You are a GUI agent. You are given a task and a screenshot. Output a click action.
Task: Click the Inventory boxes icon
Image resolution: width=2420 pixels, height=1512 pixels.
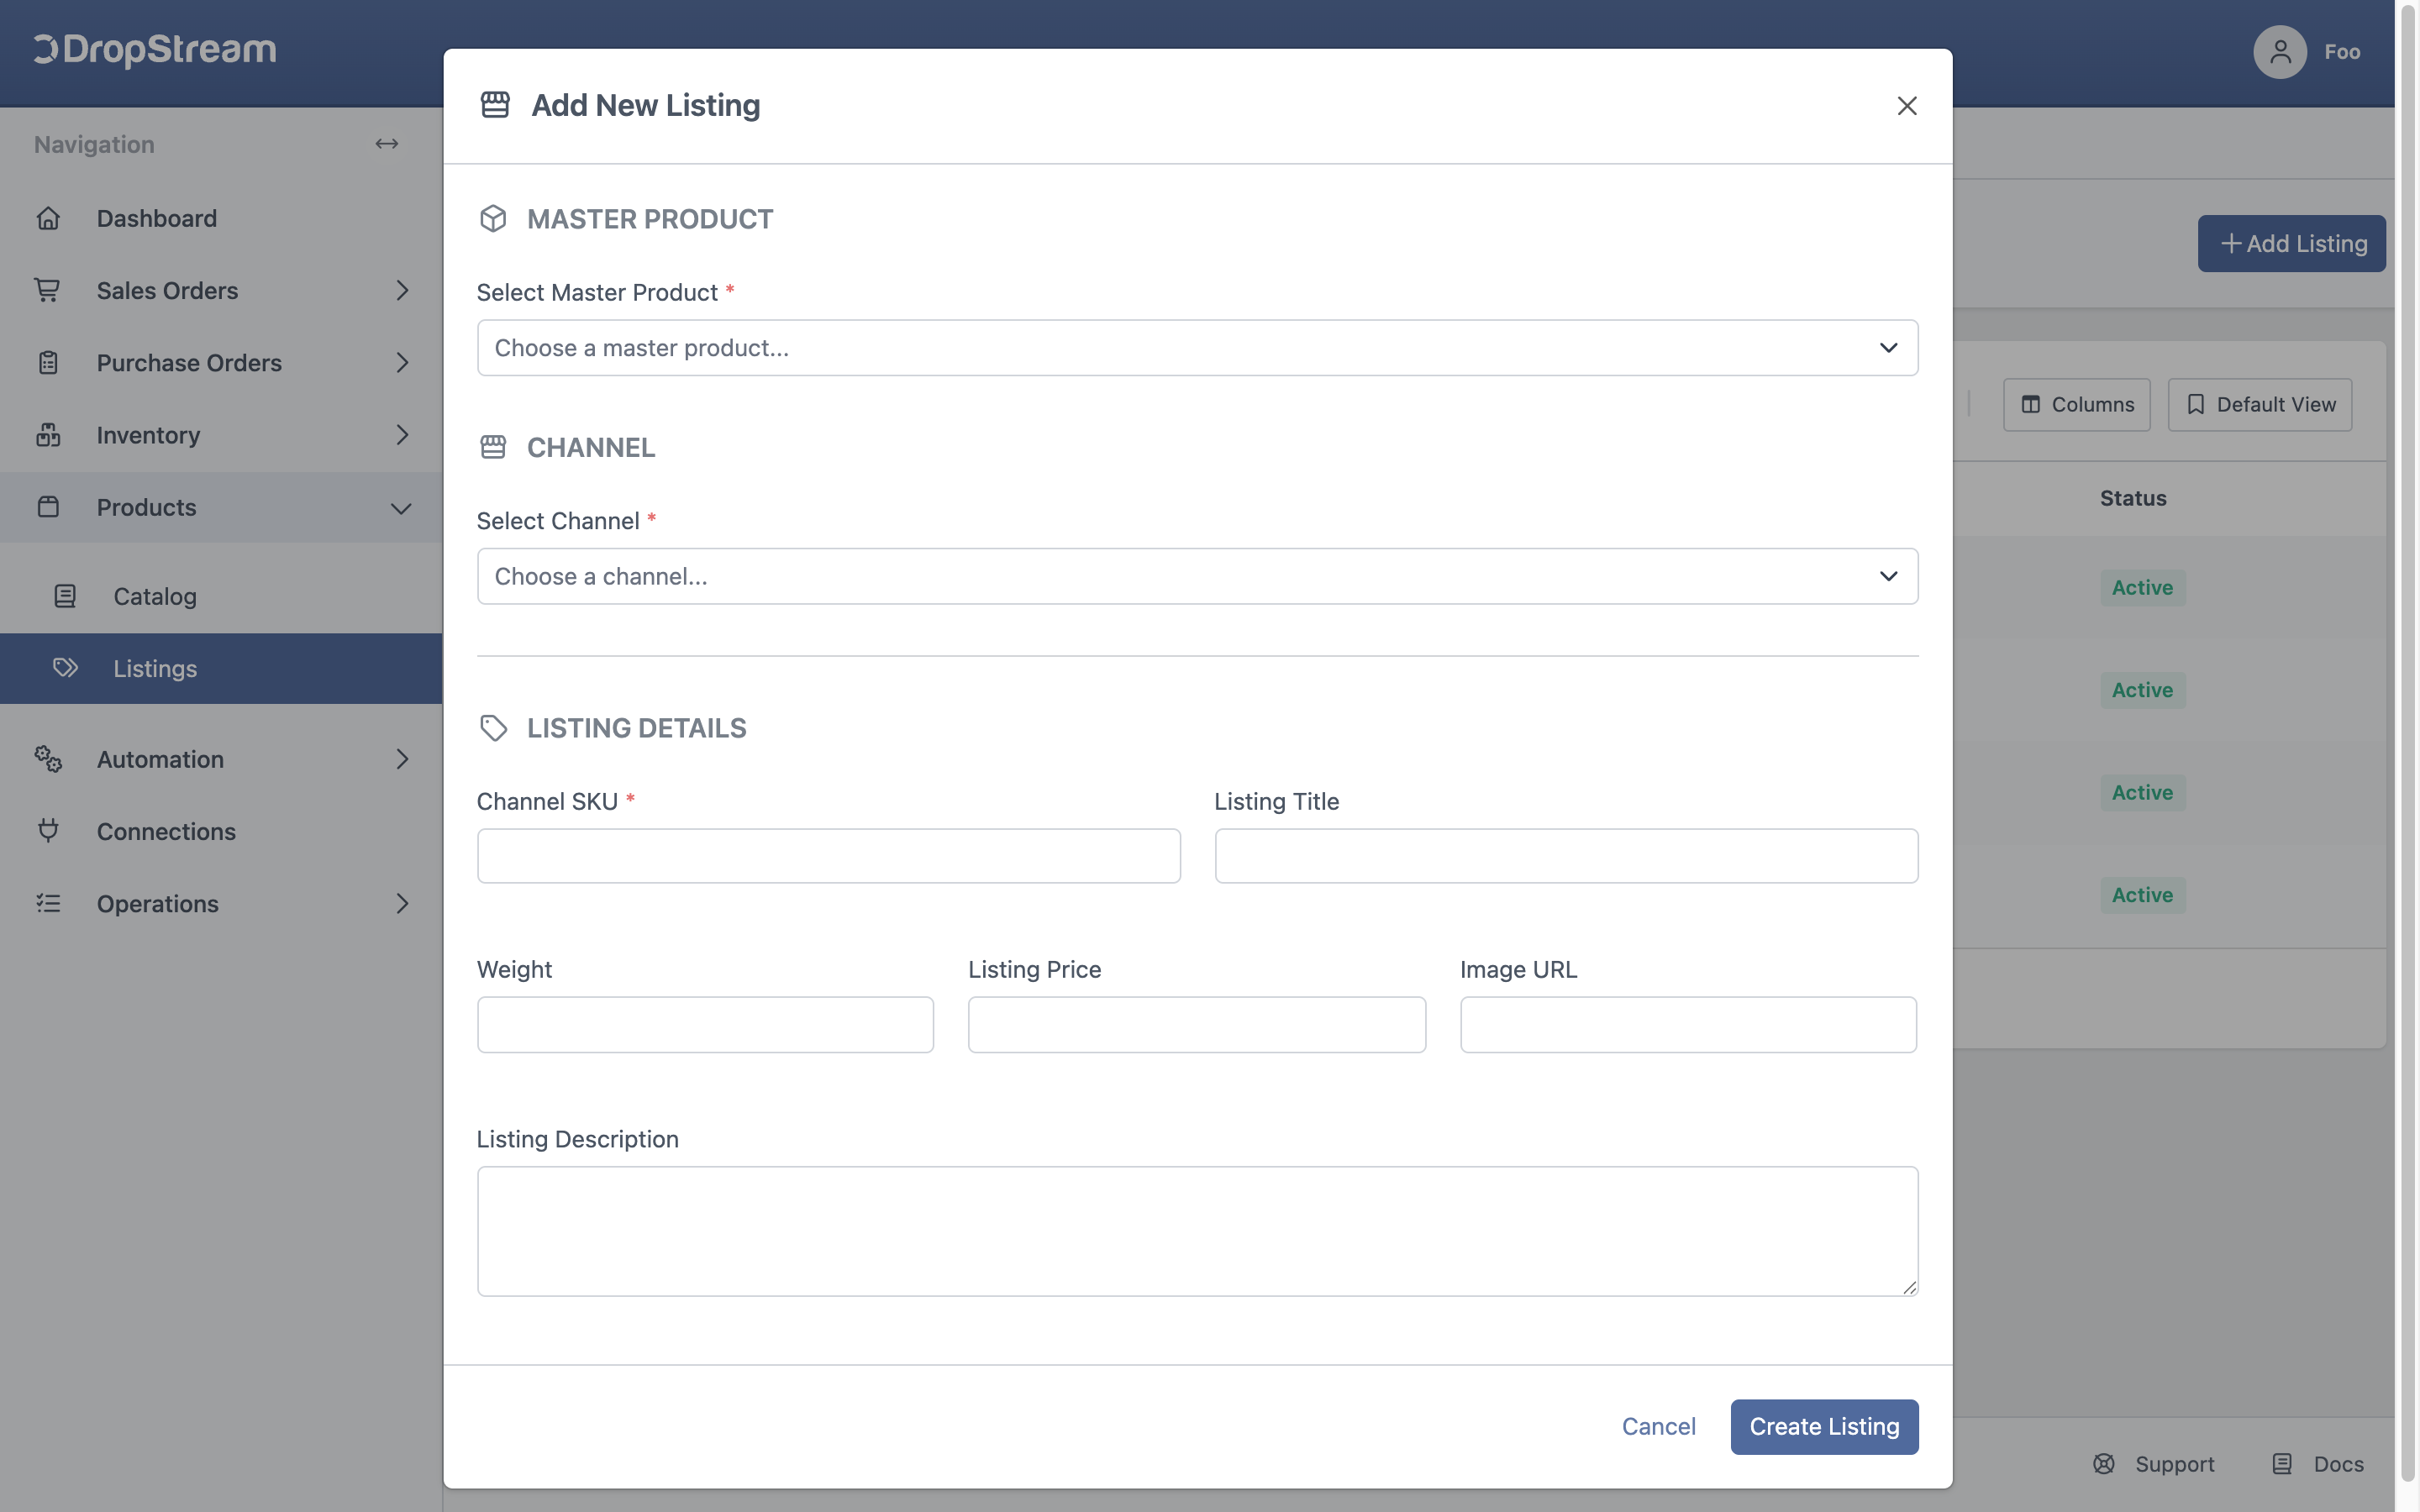coord(48,435)
